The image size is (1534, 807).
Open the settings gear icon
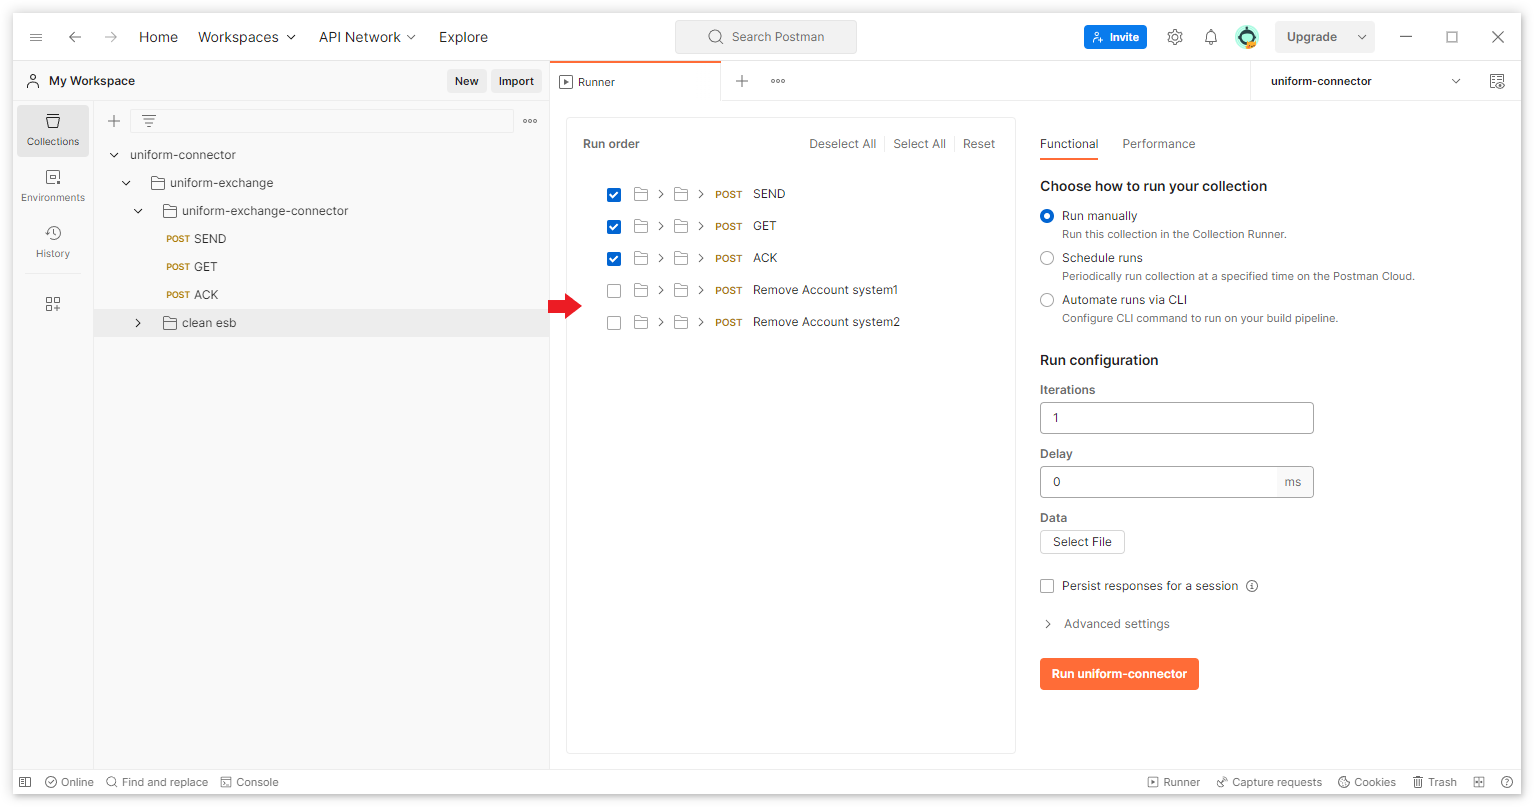[x=1175, y=37]
